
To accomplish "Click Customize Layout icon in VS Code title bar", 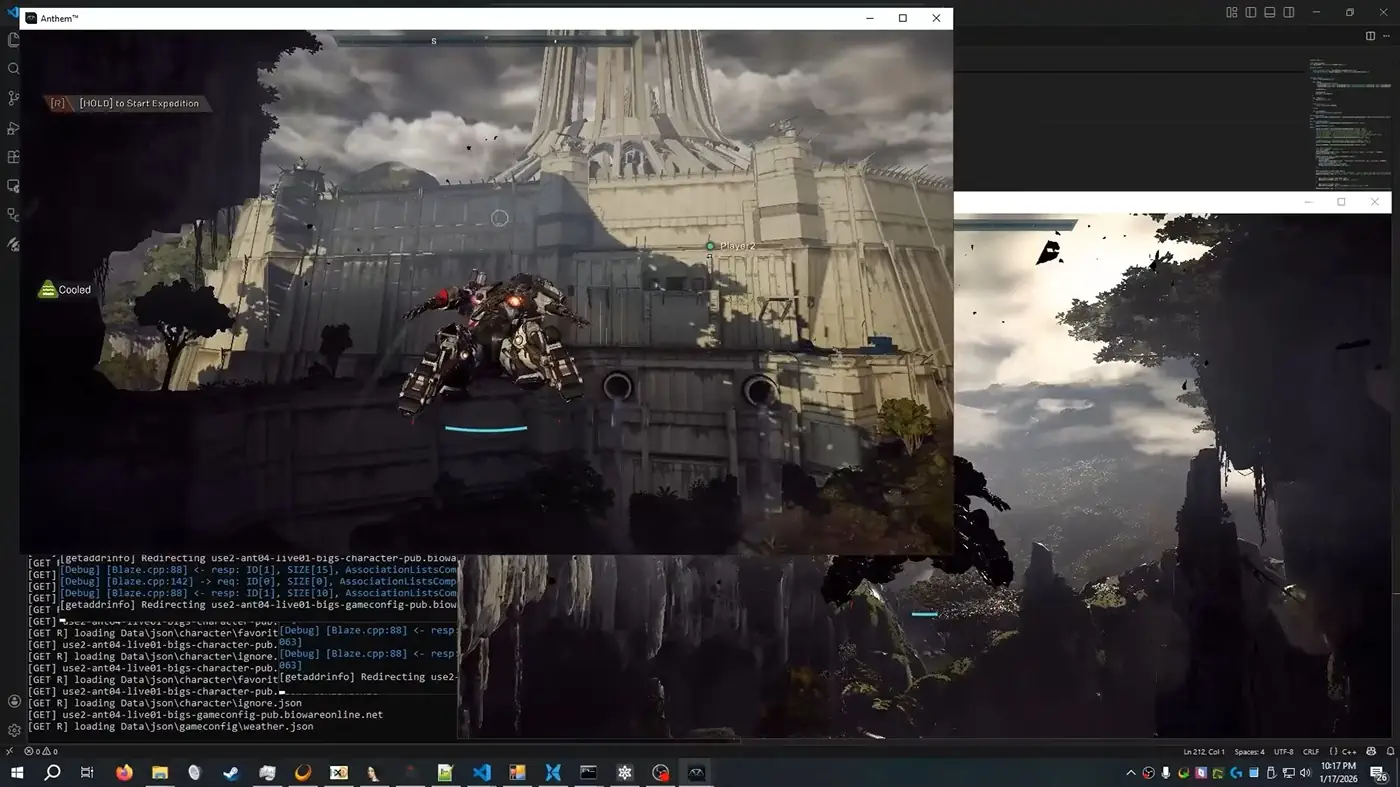I will [1232, 12].
